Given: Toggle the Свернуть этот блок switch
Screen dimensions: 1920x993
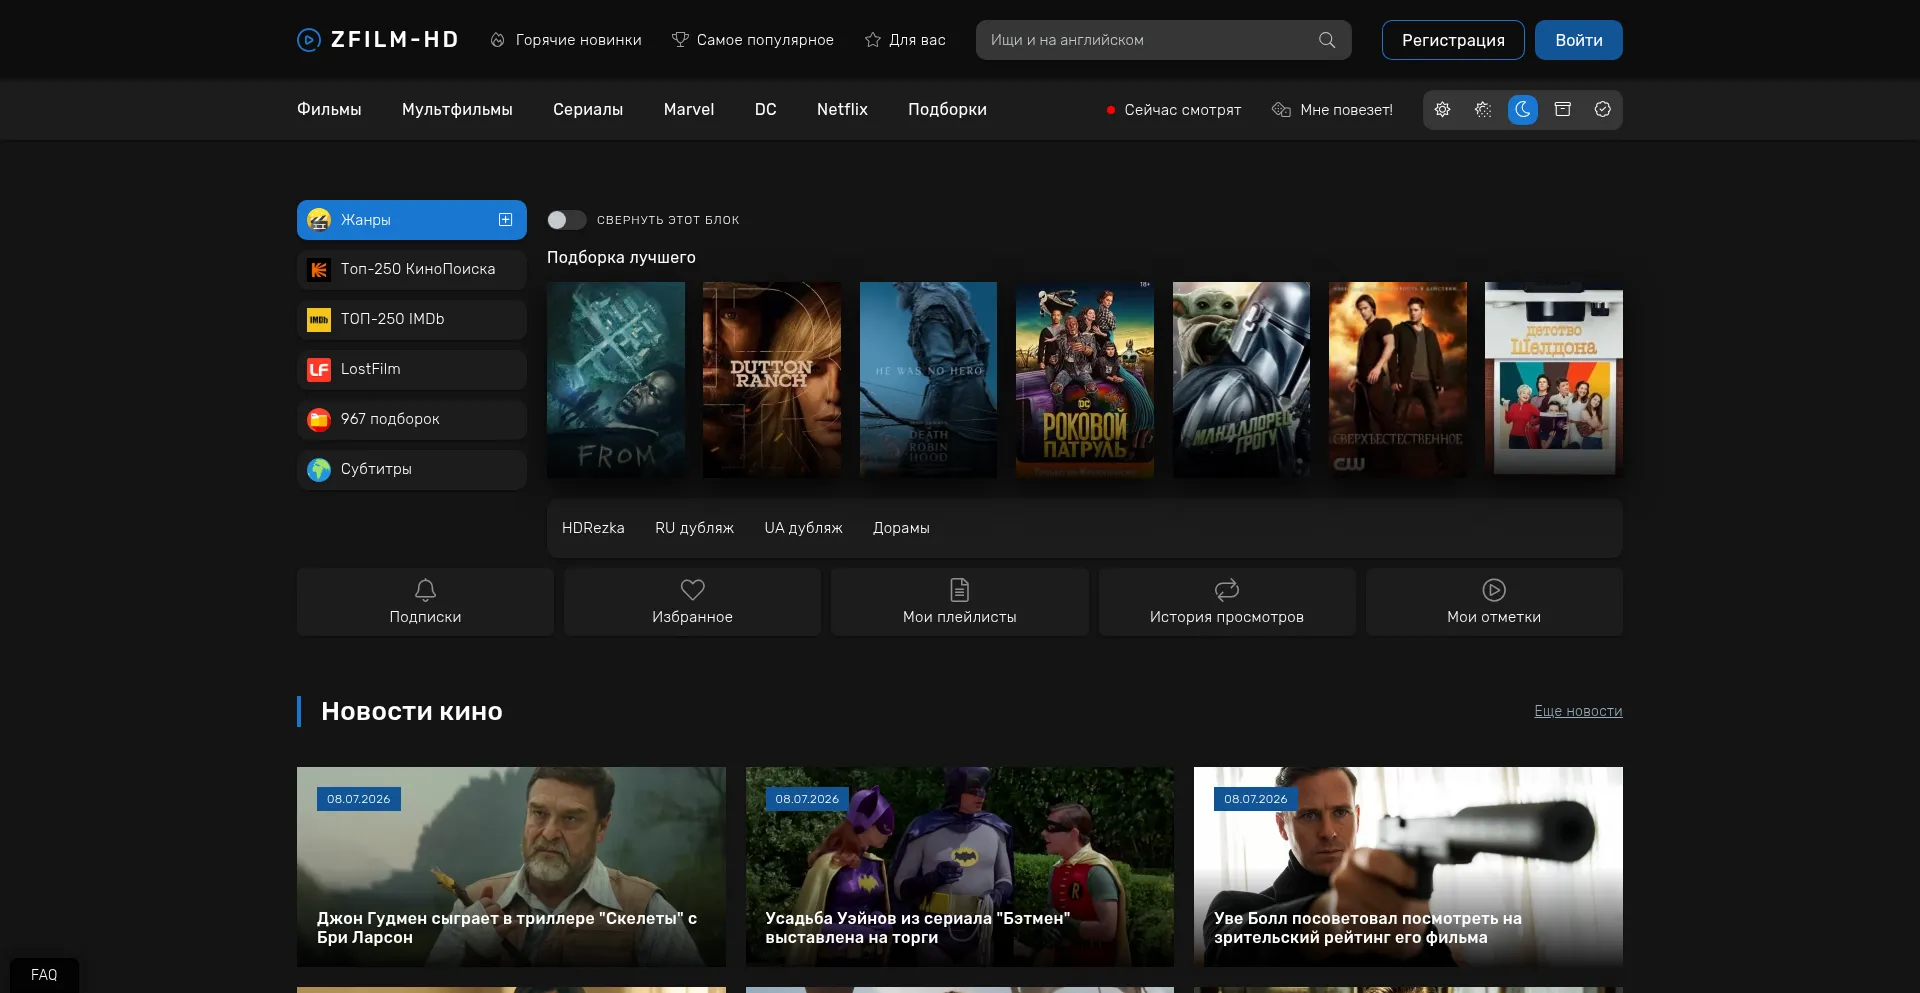Looking at the screenshot, I should pyautogui.click(x=566, y=220).
